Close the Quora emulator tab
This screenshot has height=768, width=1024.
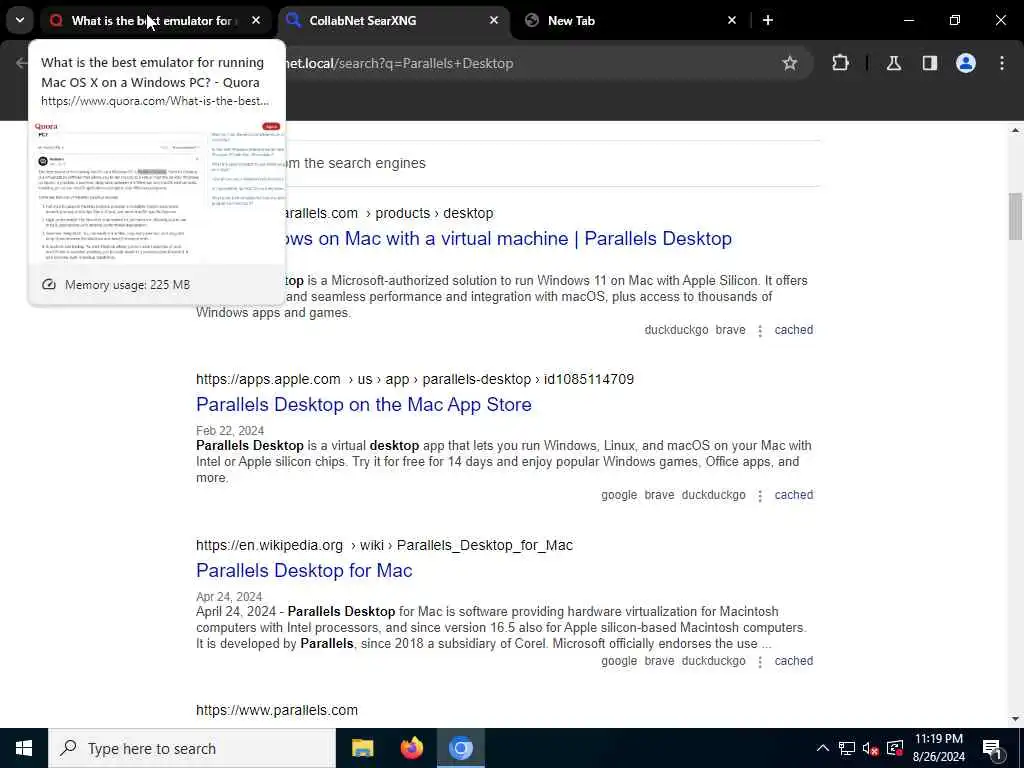pos(256,21)
